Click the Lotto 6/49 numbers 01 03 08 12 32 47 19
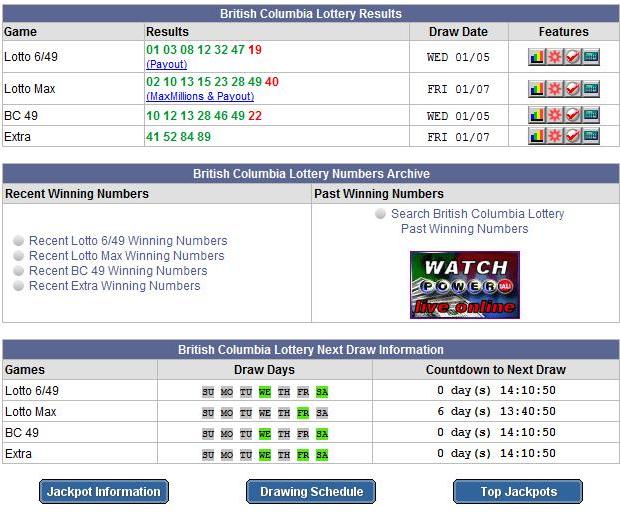 tap(204, 50)
